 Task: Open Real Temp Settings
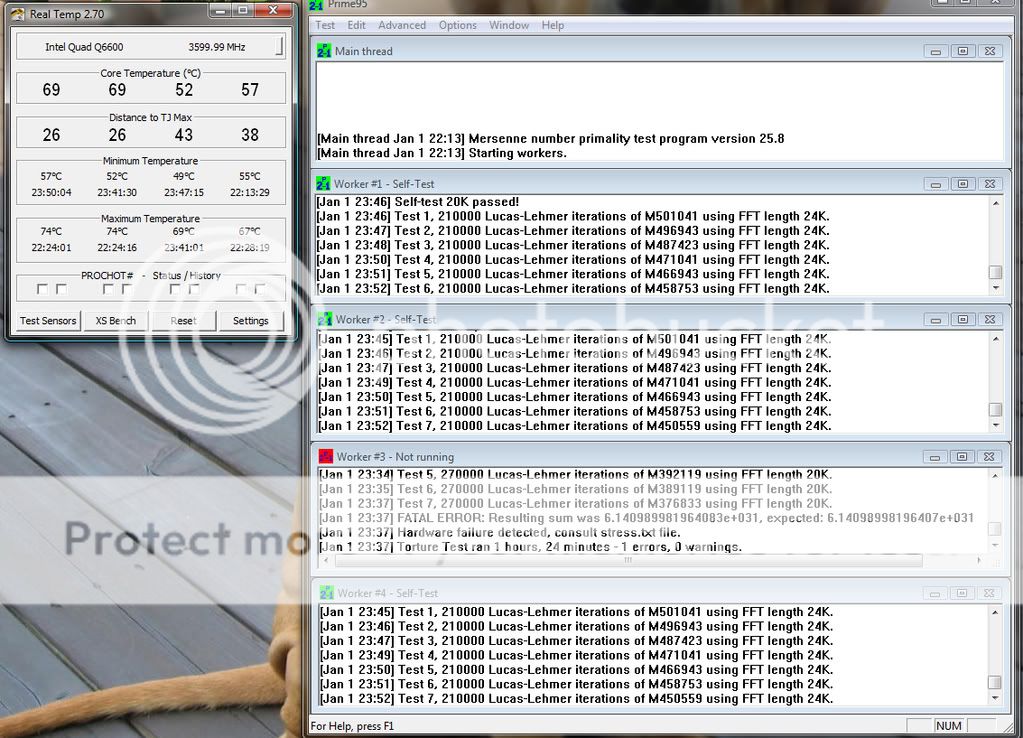251,320
